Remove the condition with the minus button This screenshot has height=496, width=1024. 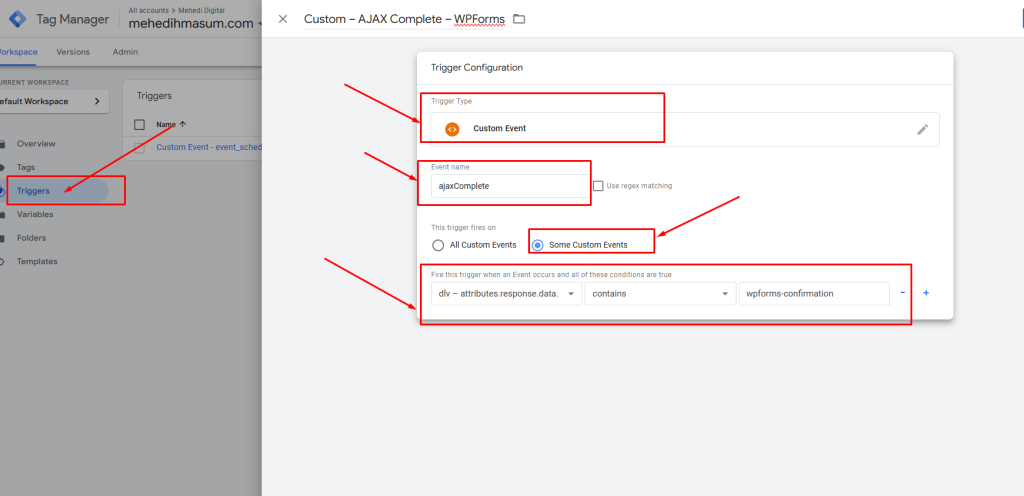pos(903,293)
